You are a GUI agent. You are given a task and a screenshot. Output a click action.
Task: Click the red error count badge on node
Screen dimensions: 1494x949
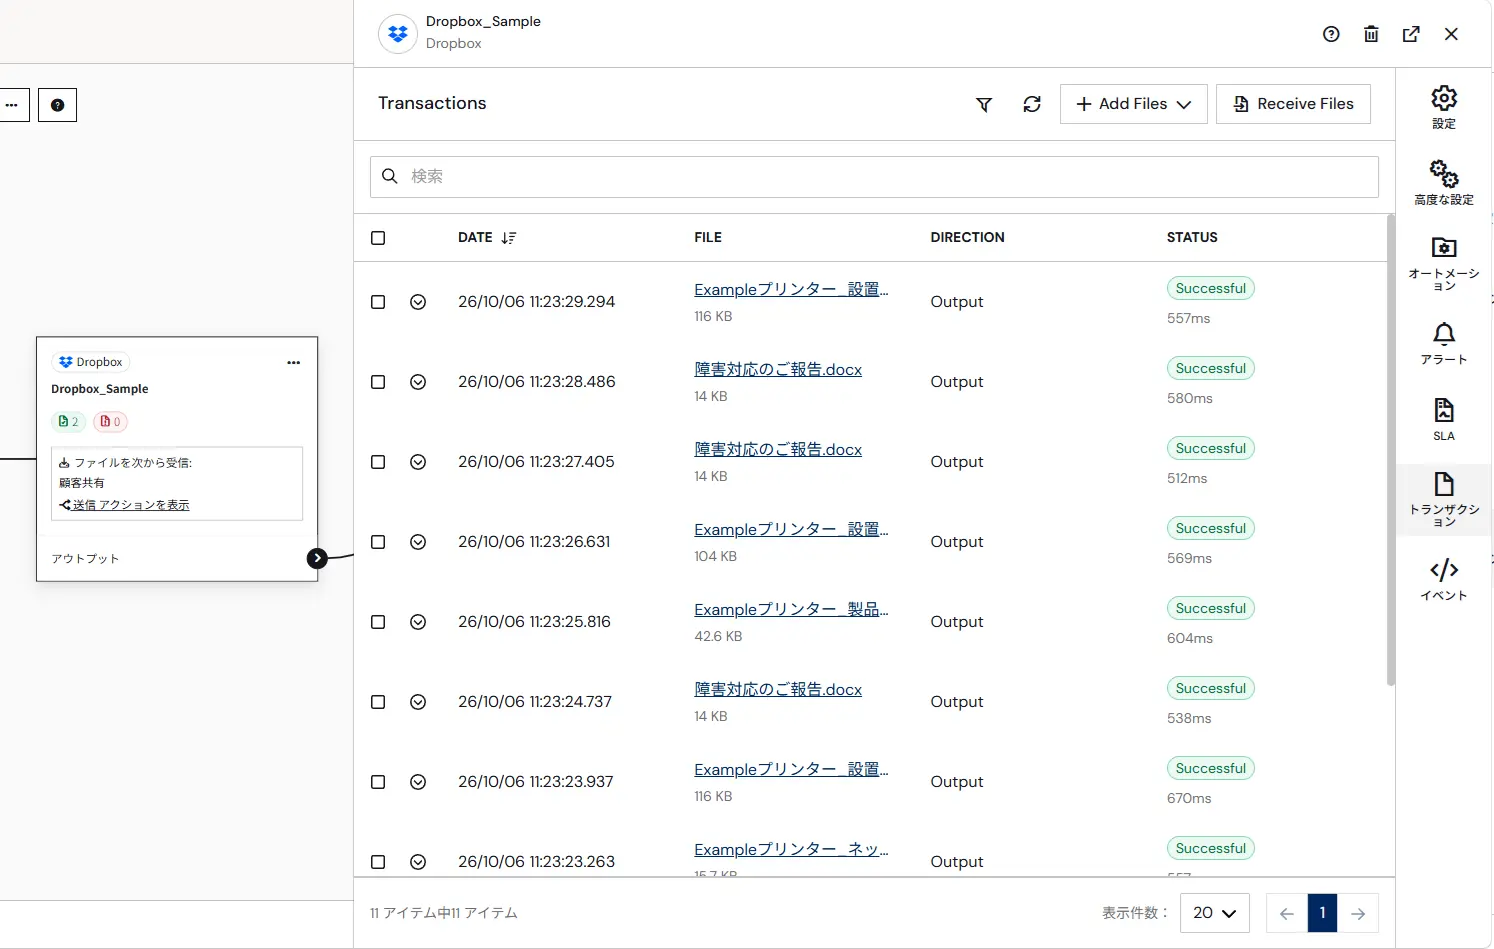coord(110,422)
